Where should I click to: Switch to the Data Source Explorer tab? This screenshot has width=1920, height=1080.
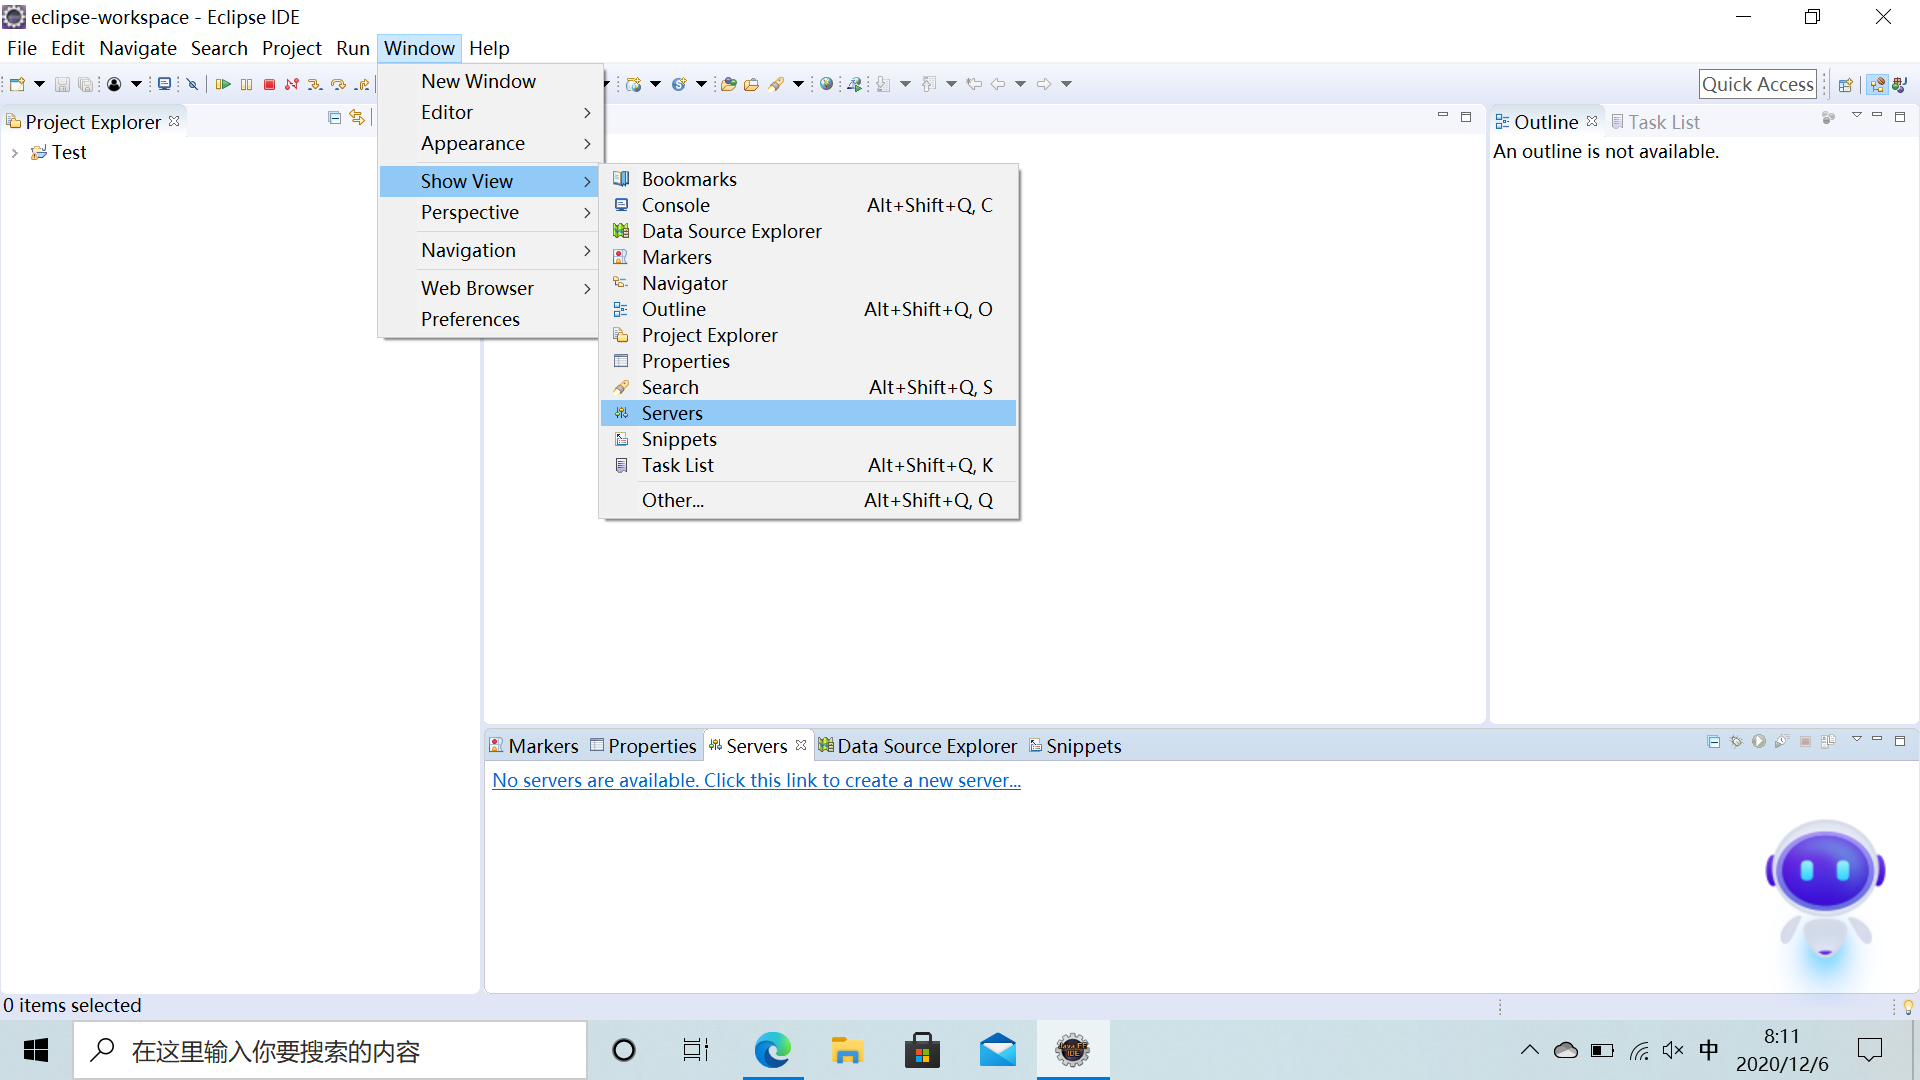coord(926,746)
